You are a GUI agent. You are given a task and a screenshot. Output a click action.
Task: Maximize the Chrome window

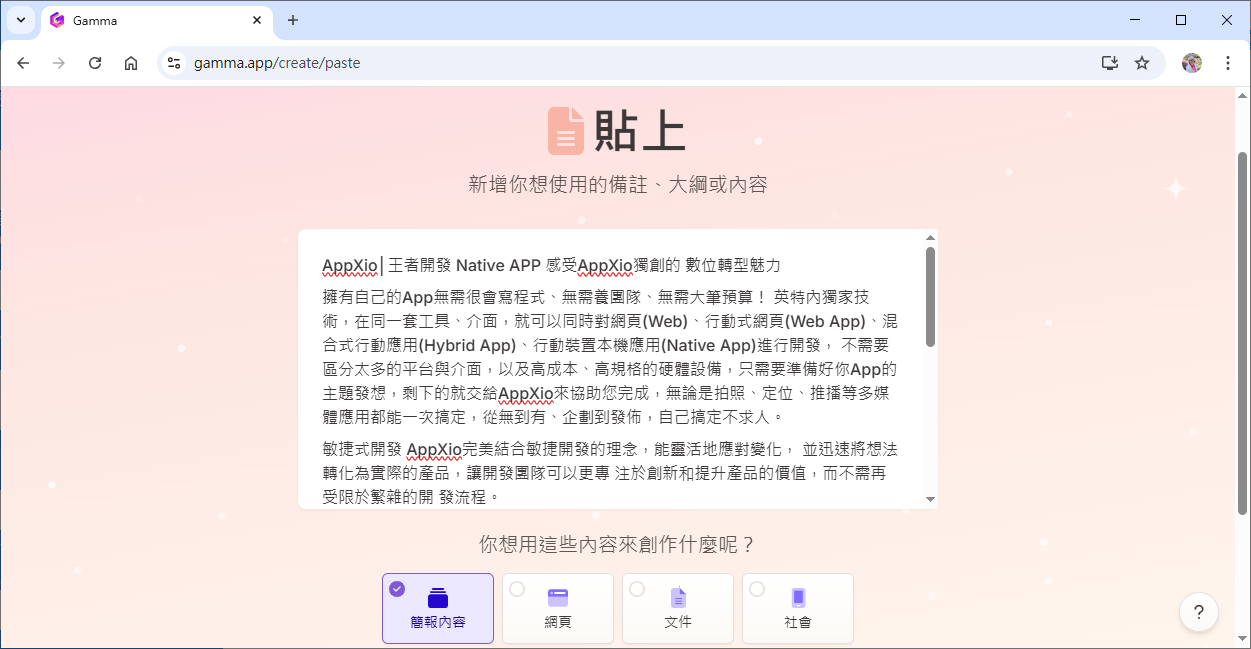[1181, 20]
